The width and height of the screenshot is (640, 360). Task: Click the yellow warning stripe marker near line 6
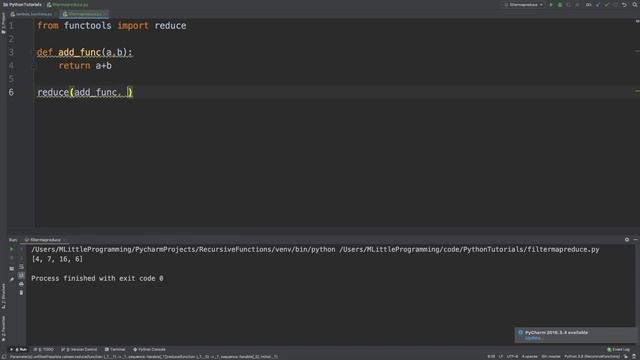point(637,91)
